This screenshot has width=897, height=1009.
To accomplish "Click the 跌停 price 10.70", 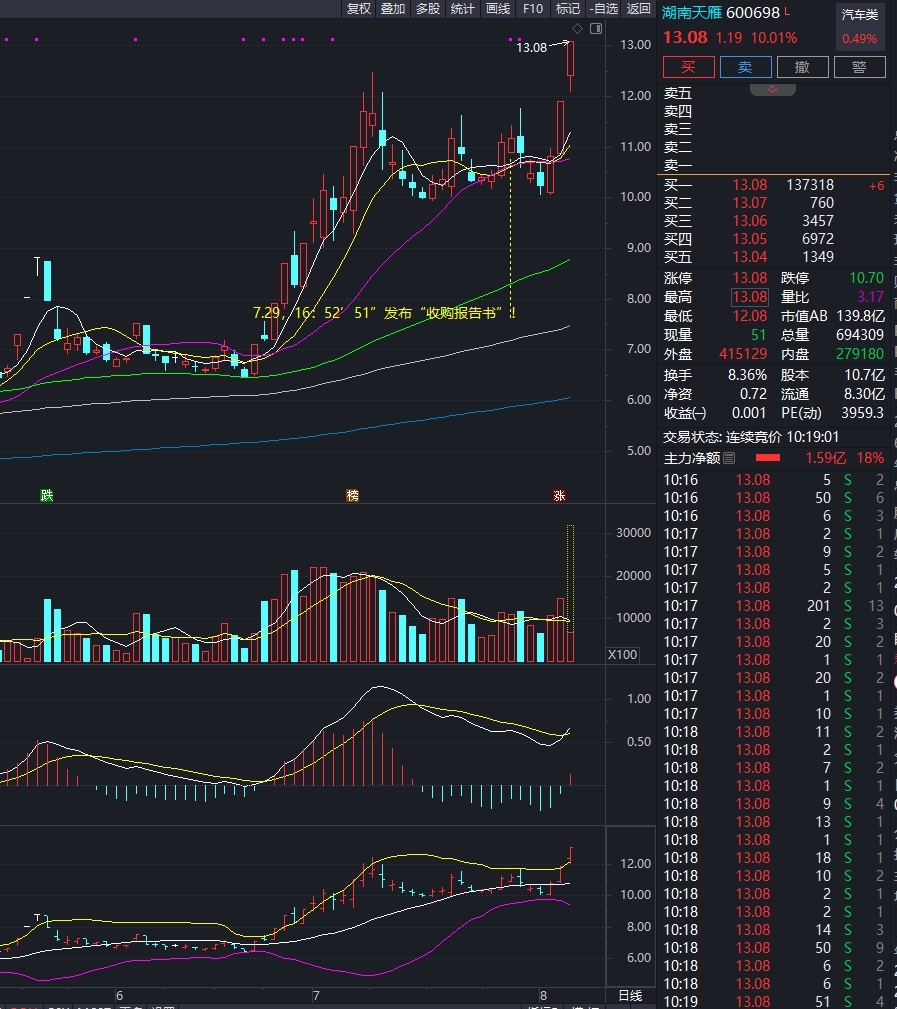I will [x=867, y=278].
